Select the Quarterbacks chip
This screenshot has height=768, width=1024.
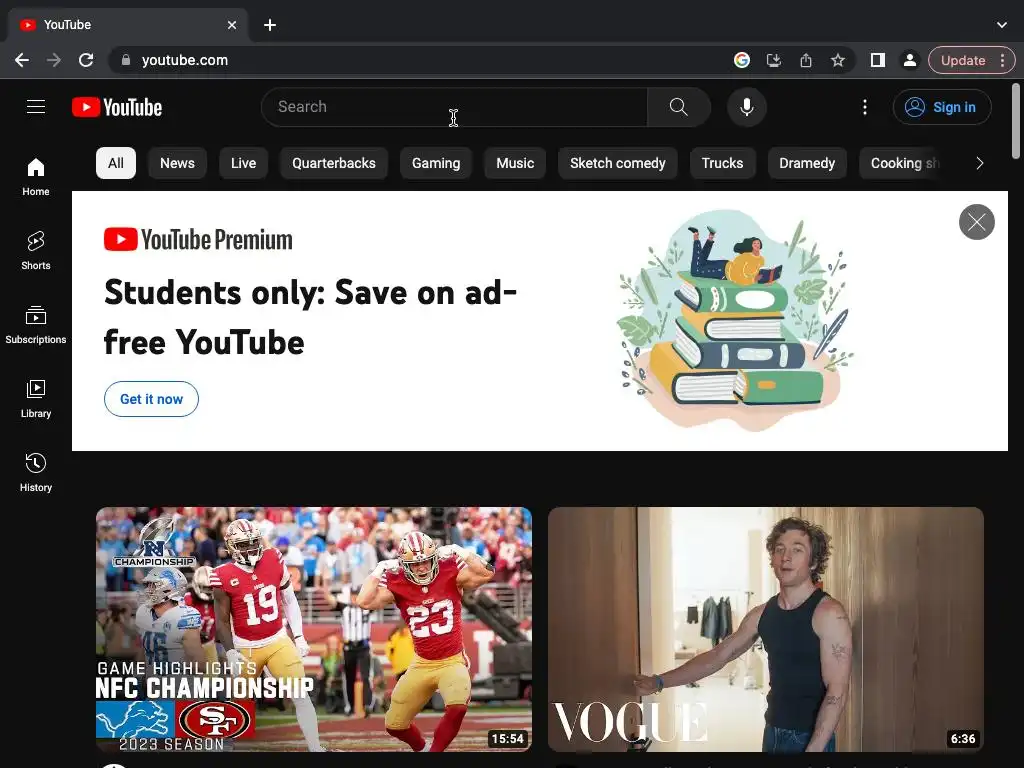point(334,163)
